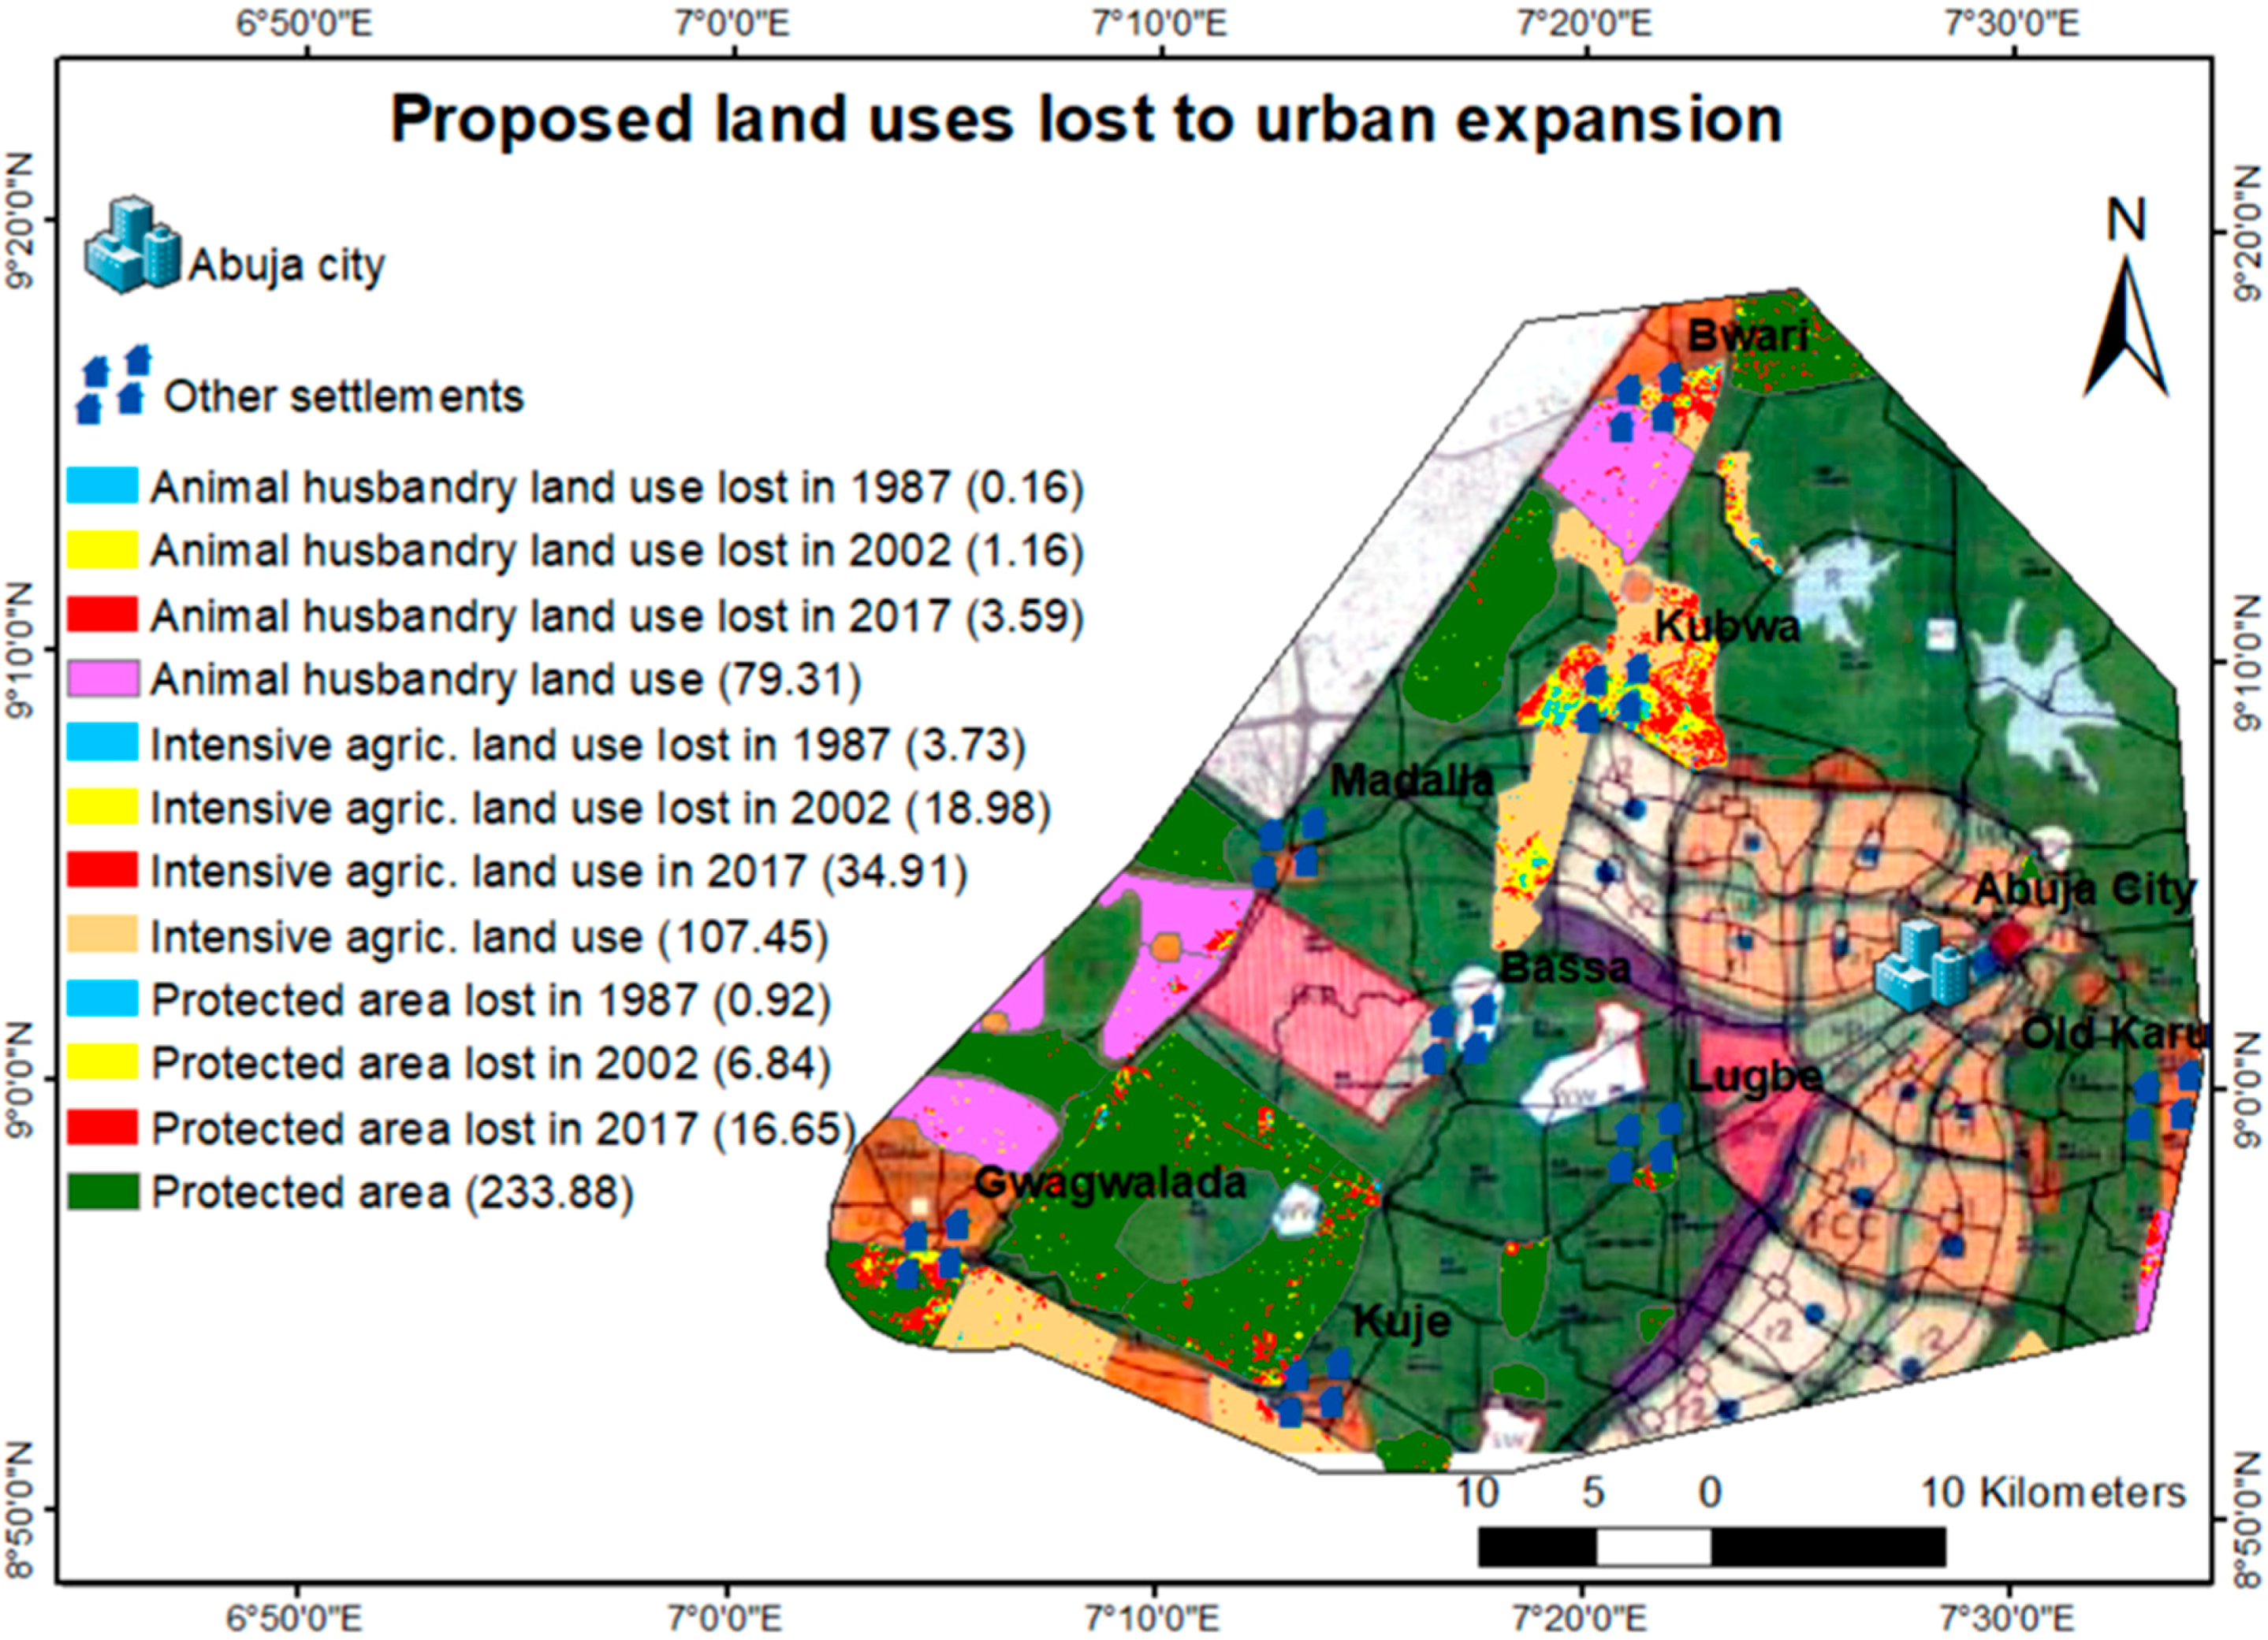The height and width of the screenshot is (1640, 2268).
Task: Click the settlement houses icon at Madalla
Action: click(x=1288, y=848)
